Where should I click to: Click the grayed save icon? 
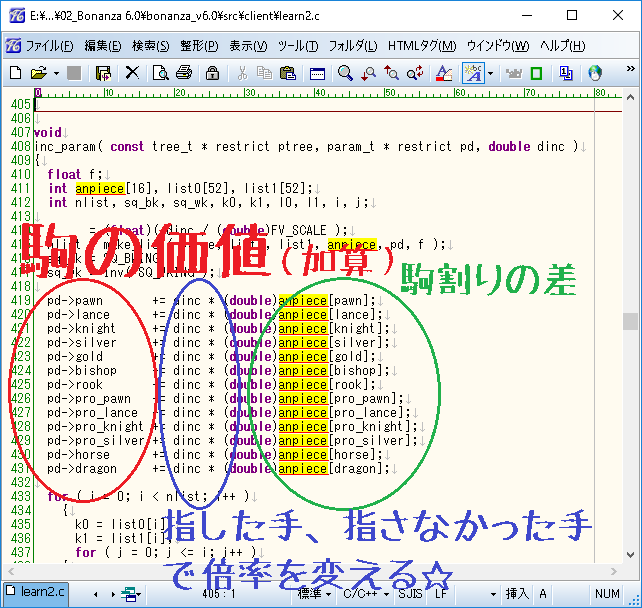pos(74,74)
